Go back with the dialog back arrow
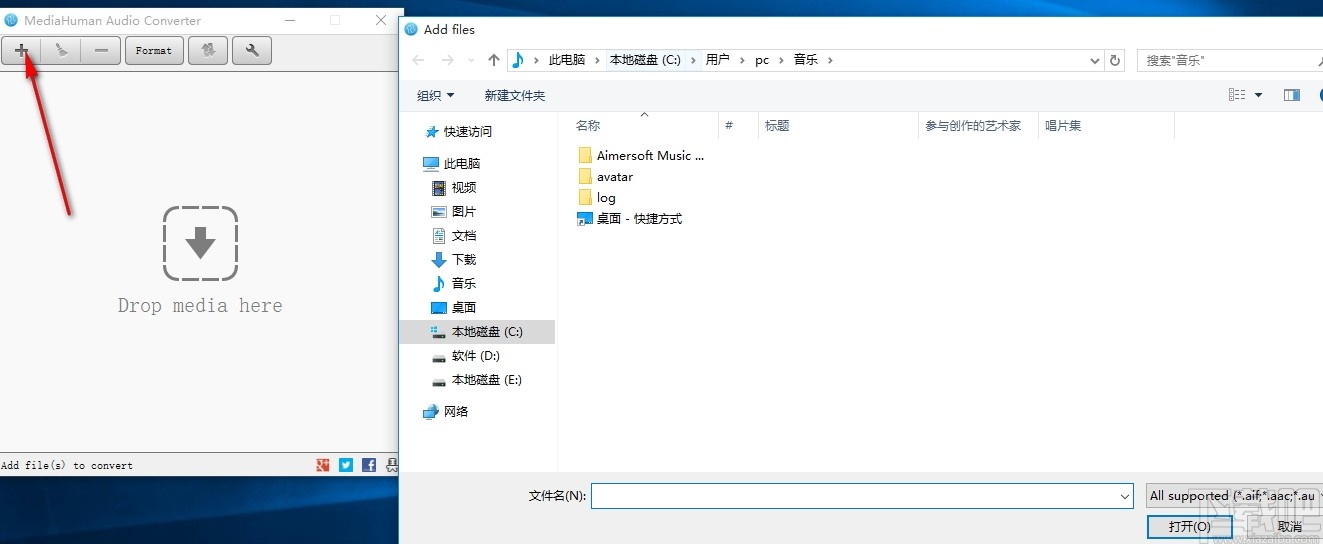The image size is (1323, 544). tap(418, 60)
